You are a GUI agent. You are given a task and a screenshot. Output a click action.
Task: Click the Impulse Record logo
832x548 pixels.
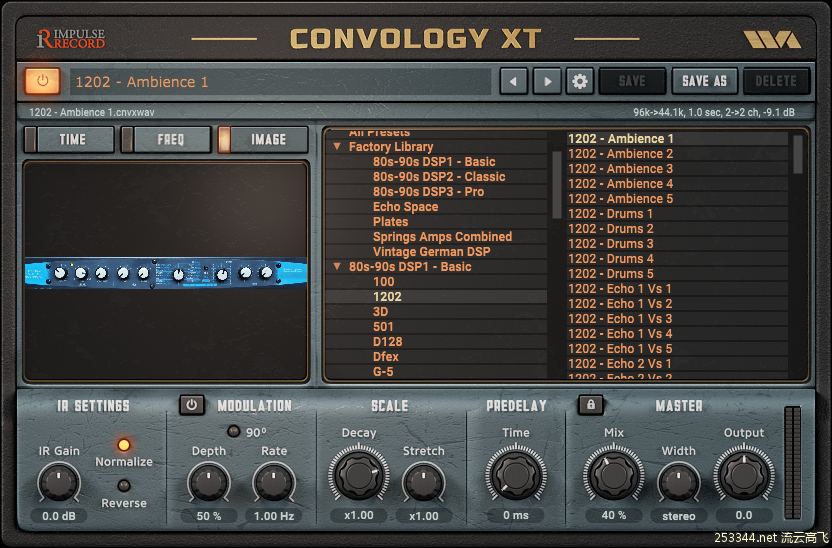(x=71, y=39)
